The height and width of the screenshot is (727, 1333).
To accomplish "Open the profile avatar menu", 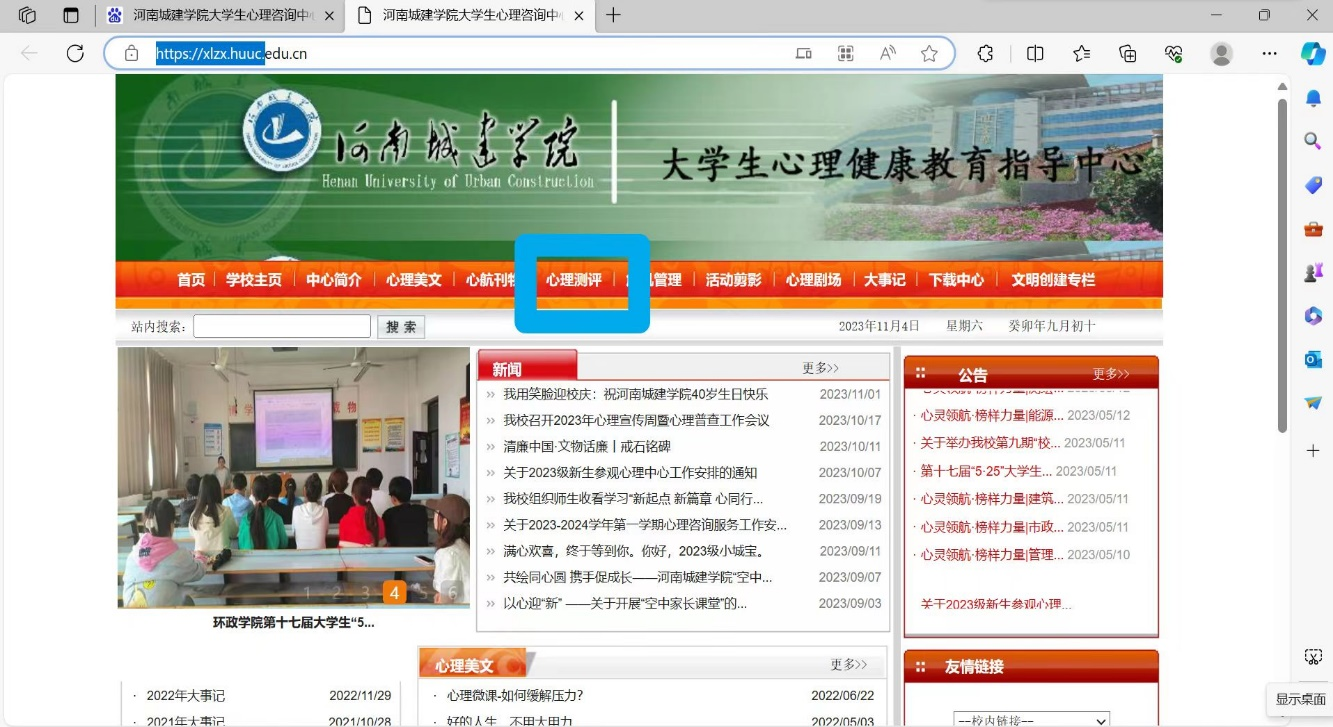I will 1222,54.
